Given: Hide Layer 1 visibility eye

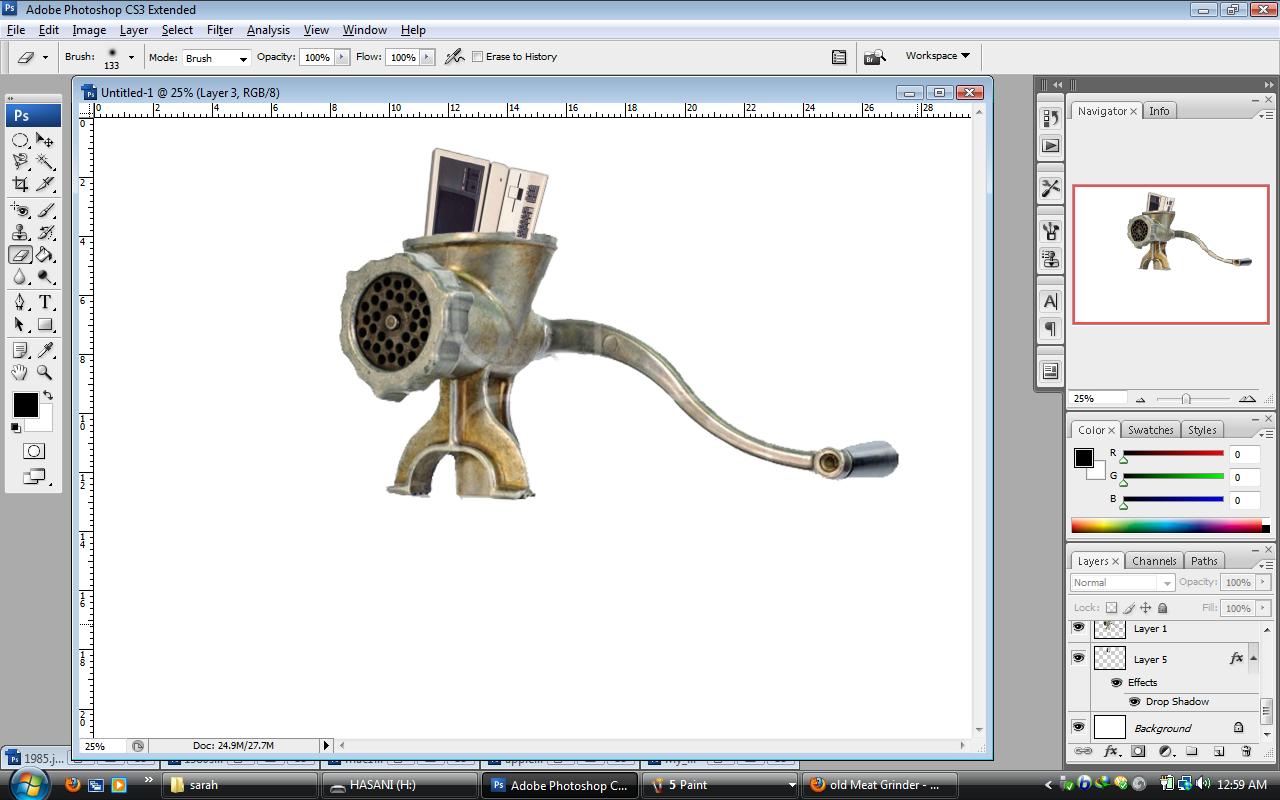Looking at the screenshot, I should pos(1078,628).
